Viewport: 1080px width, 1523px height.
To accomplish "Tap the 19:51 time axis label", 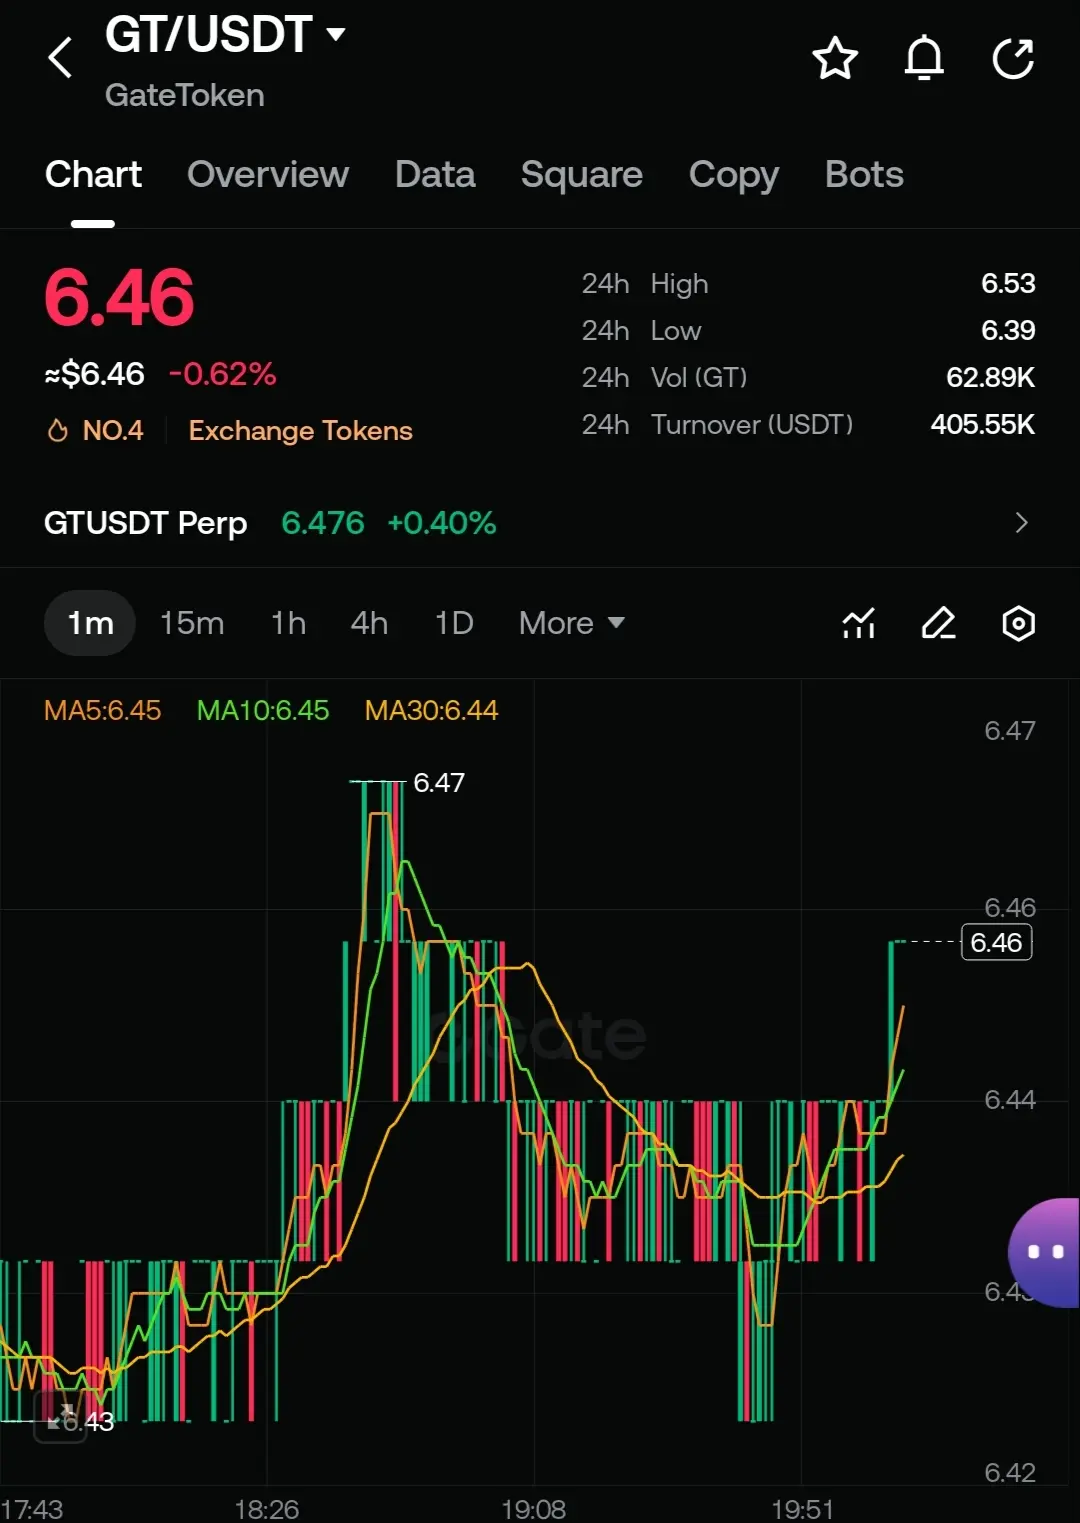I will (x=802, y=1508).
